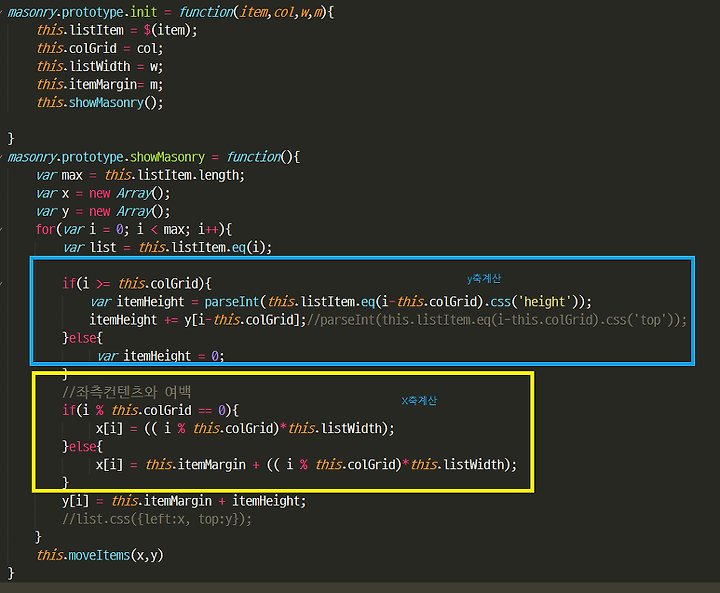Screen dimensions: 720x593
Task: Click the condition 'if(i >= this.colGrid){'
Action: click(x=137, y=283)
